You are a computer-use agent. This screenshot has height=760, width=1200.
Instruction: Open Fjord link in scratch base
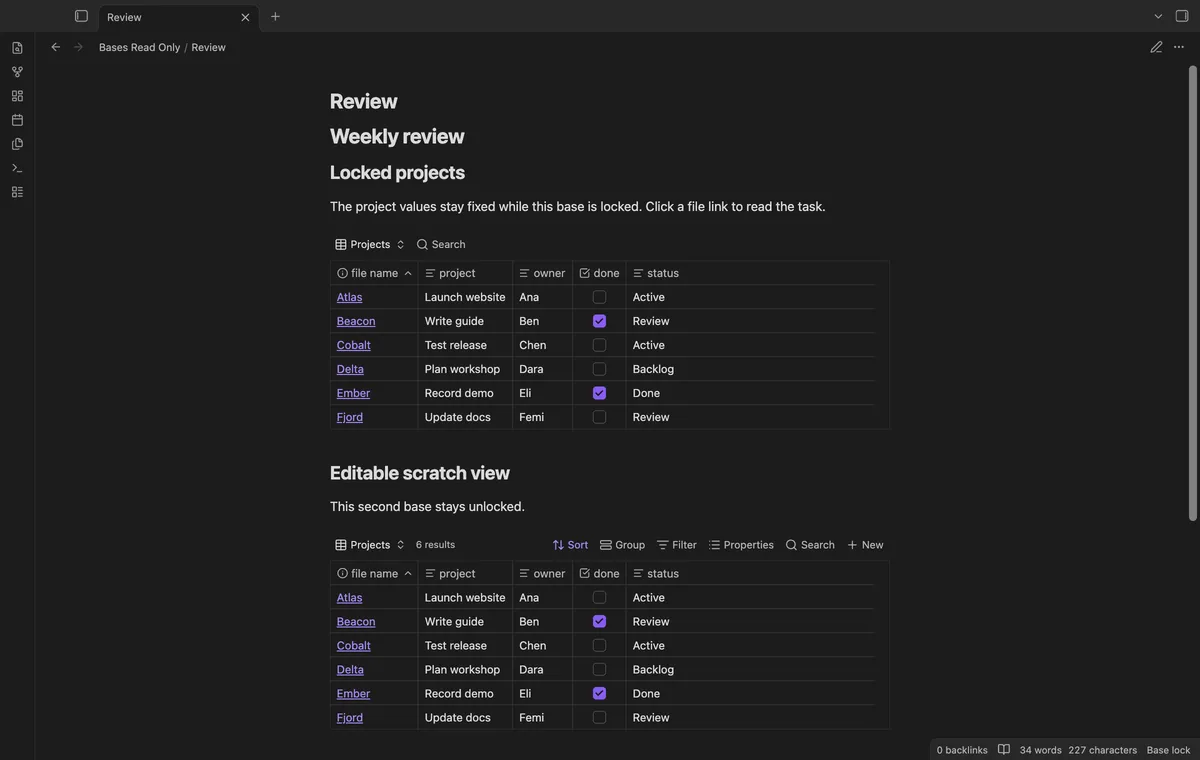click(x=350, y=718)
